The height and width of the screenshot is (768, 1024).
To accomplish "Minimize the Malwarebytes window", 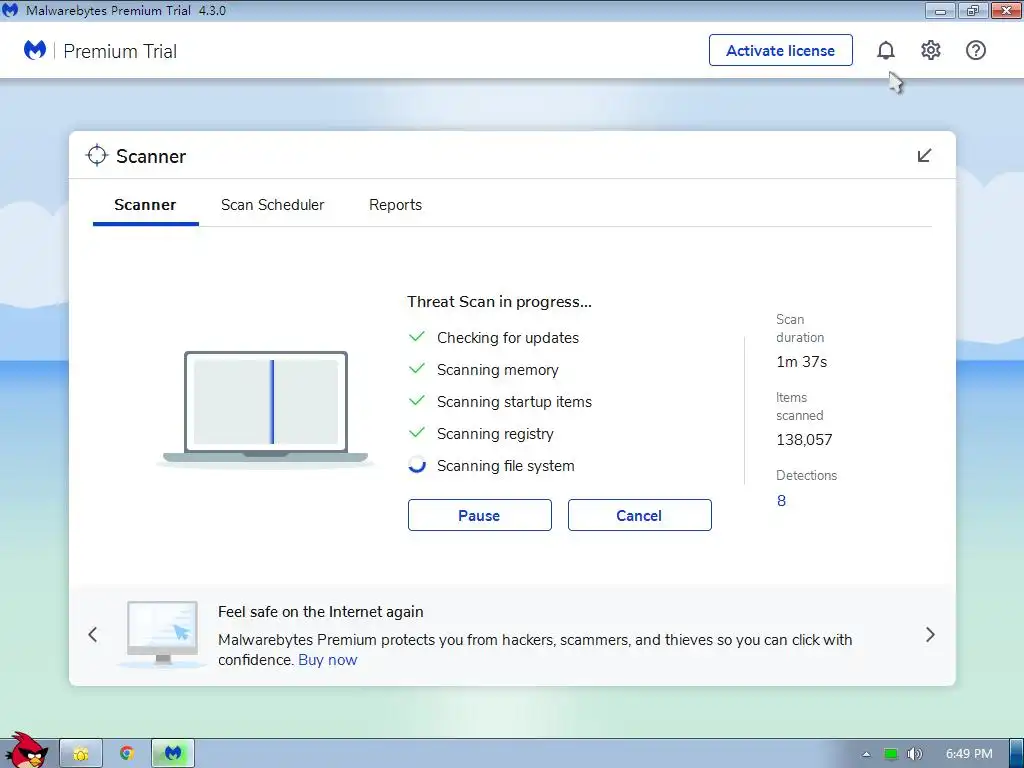I will click(x=940, y=10).
